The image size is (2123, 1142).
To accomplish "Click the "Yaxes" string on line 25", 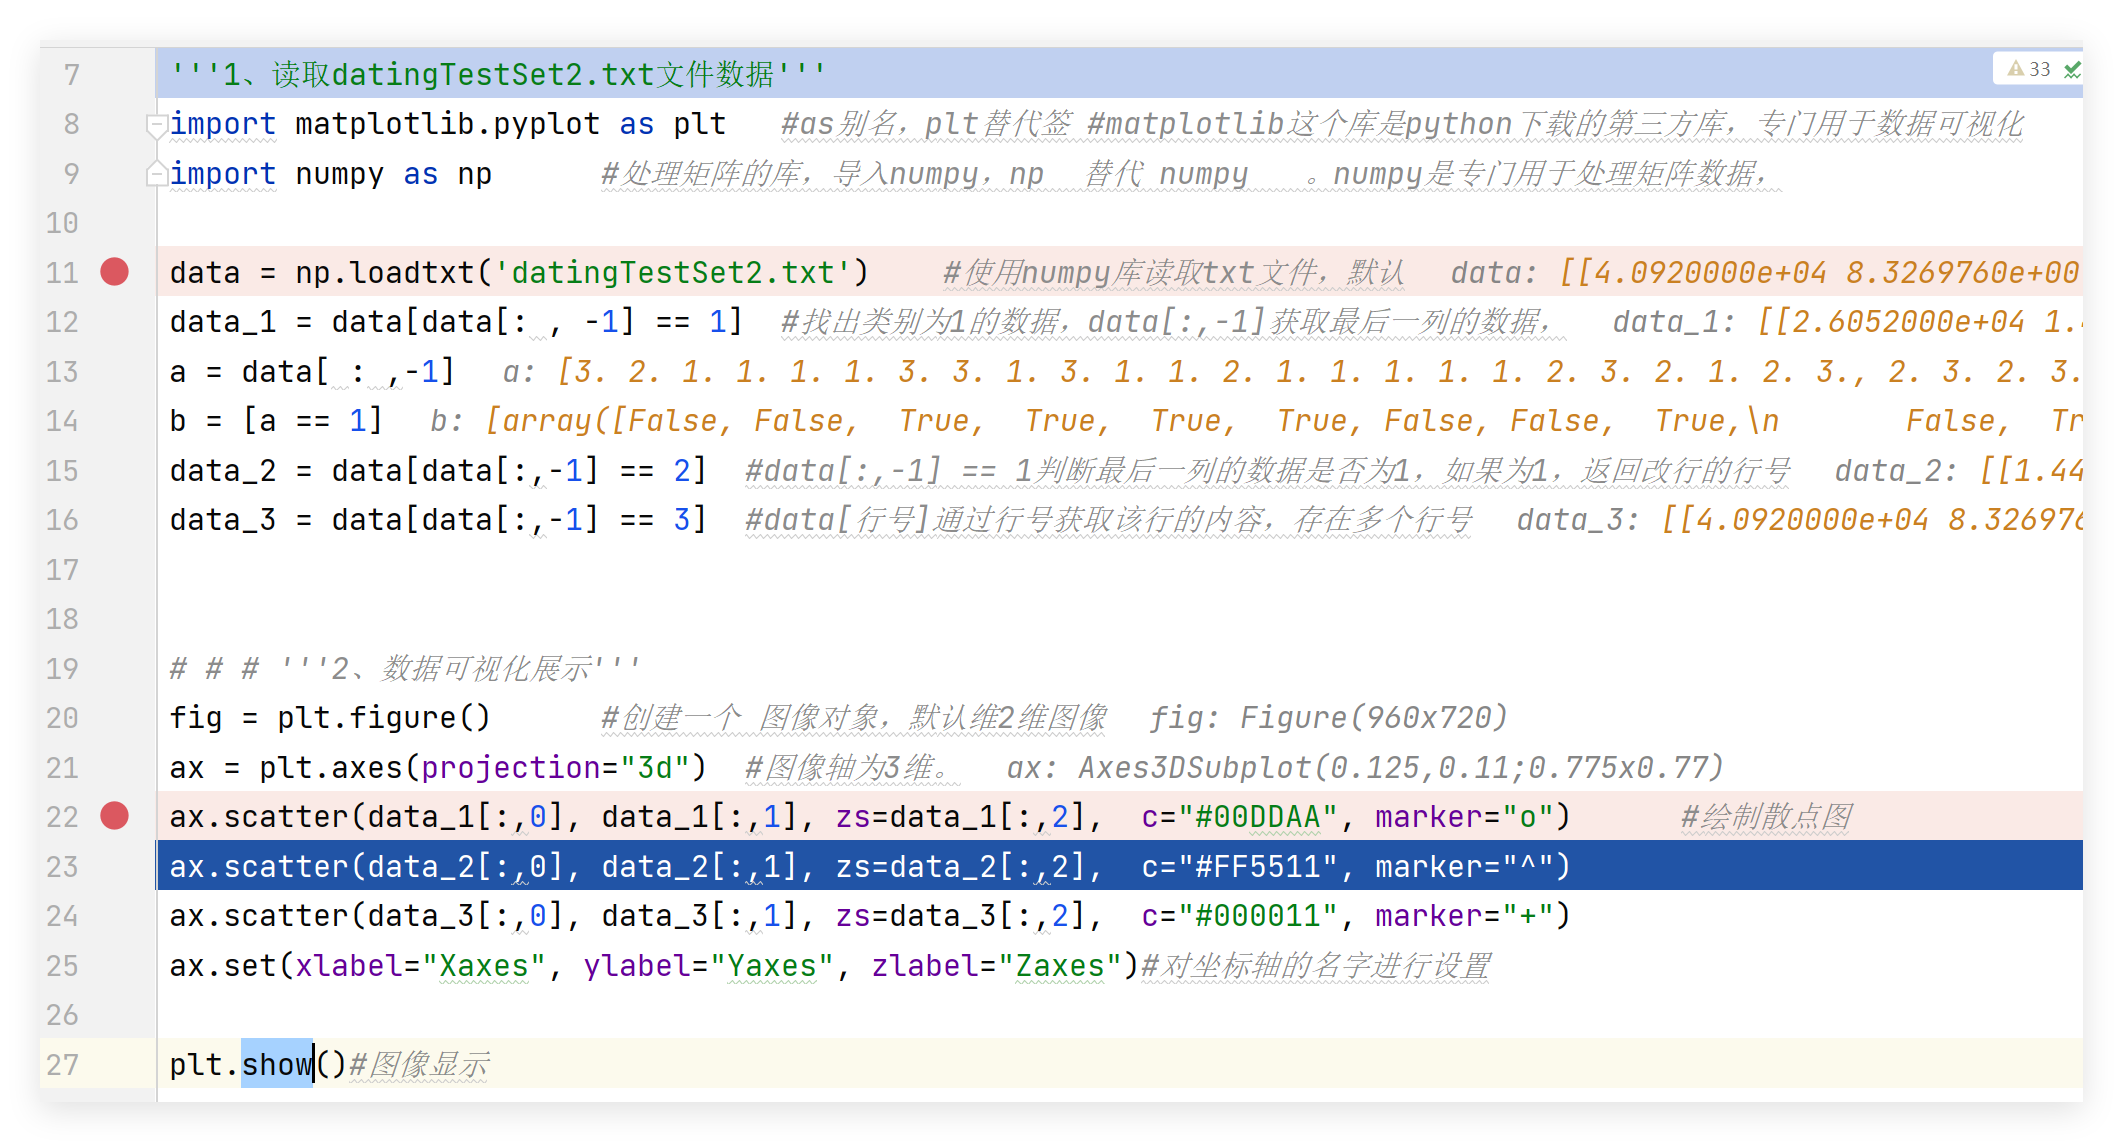I will pyautogui.click(x=772, y=966).
